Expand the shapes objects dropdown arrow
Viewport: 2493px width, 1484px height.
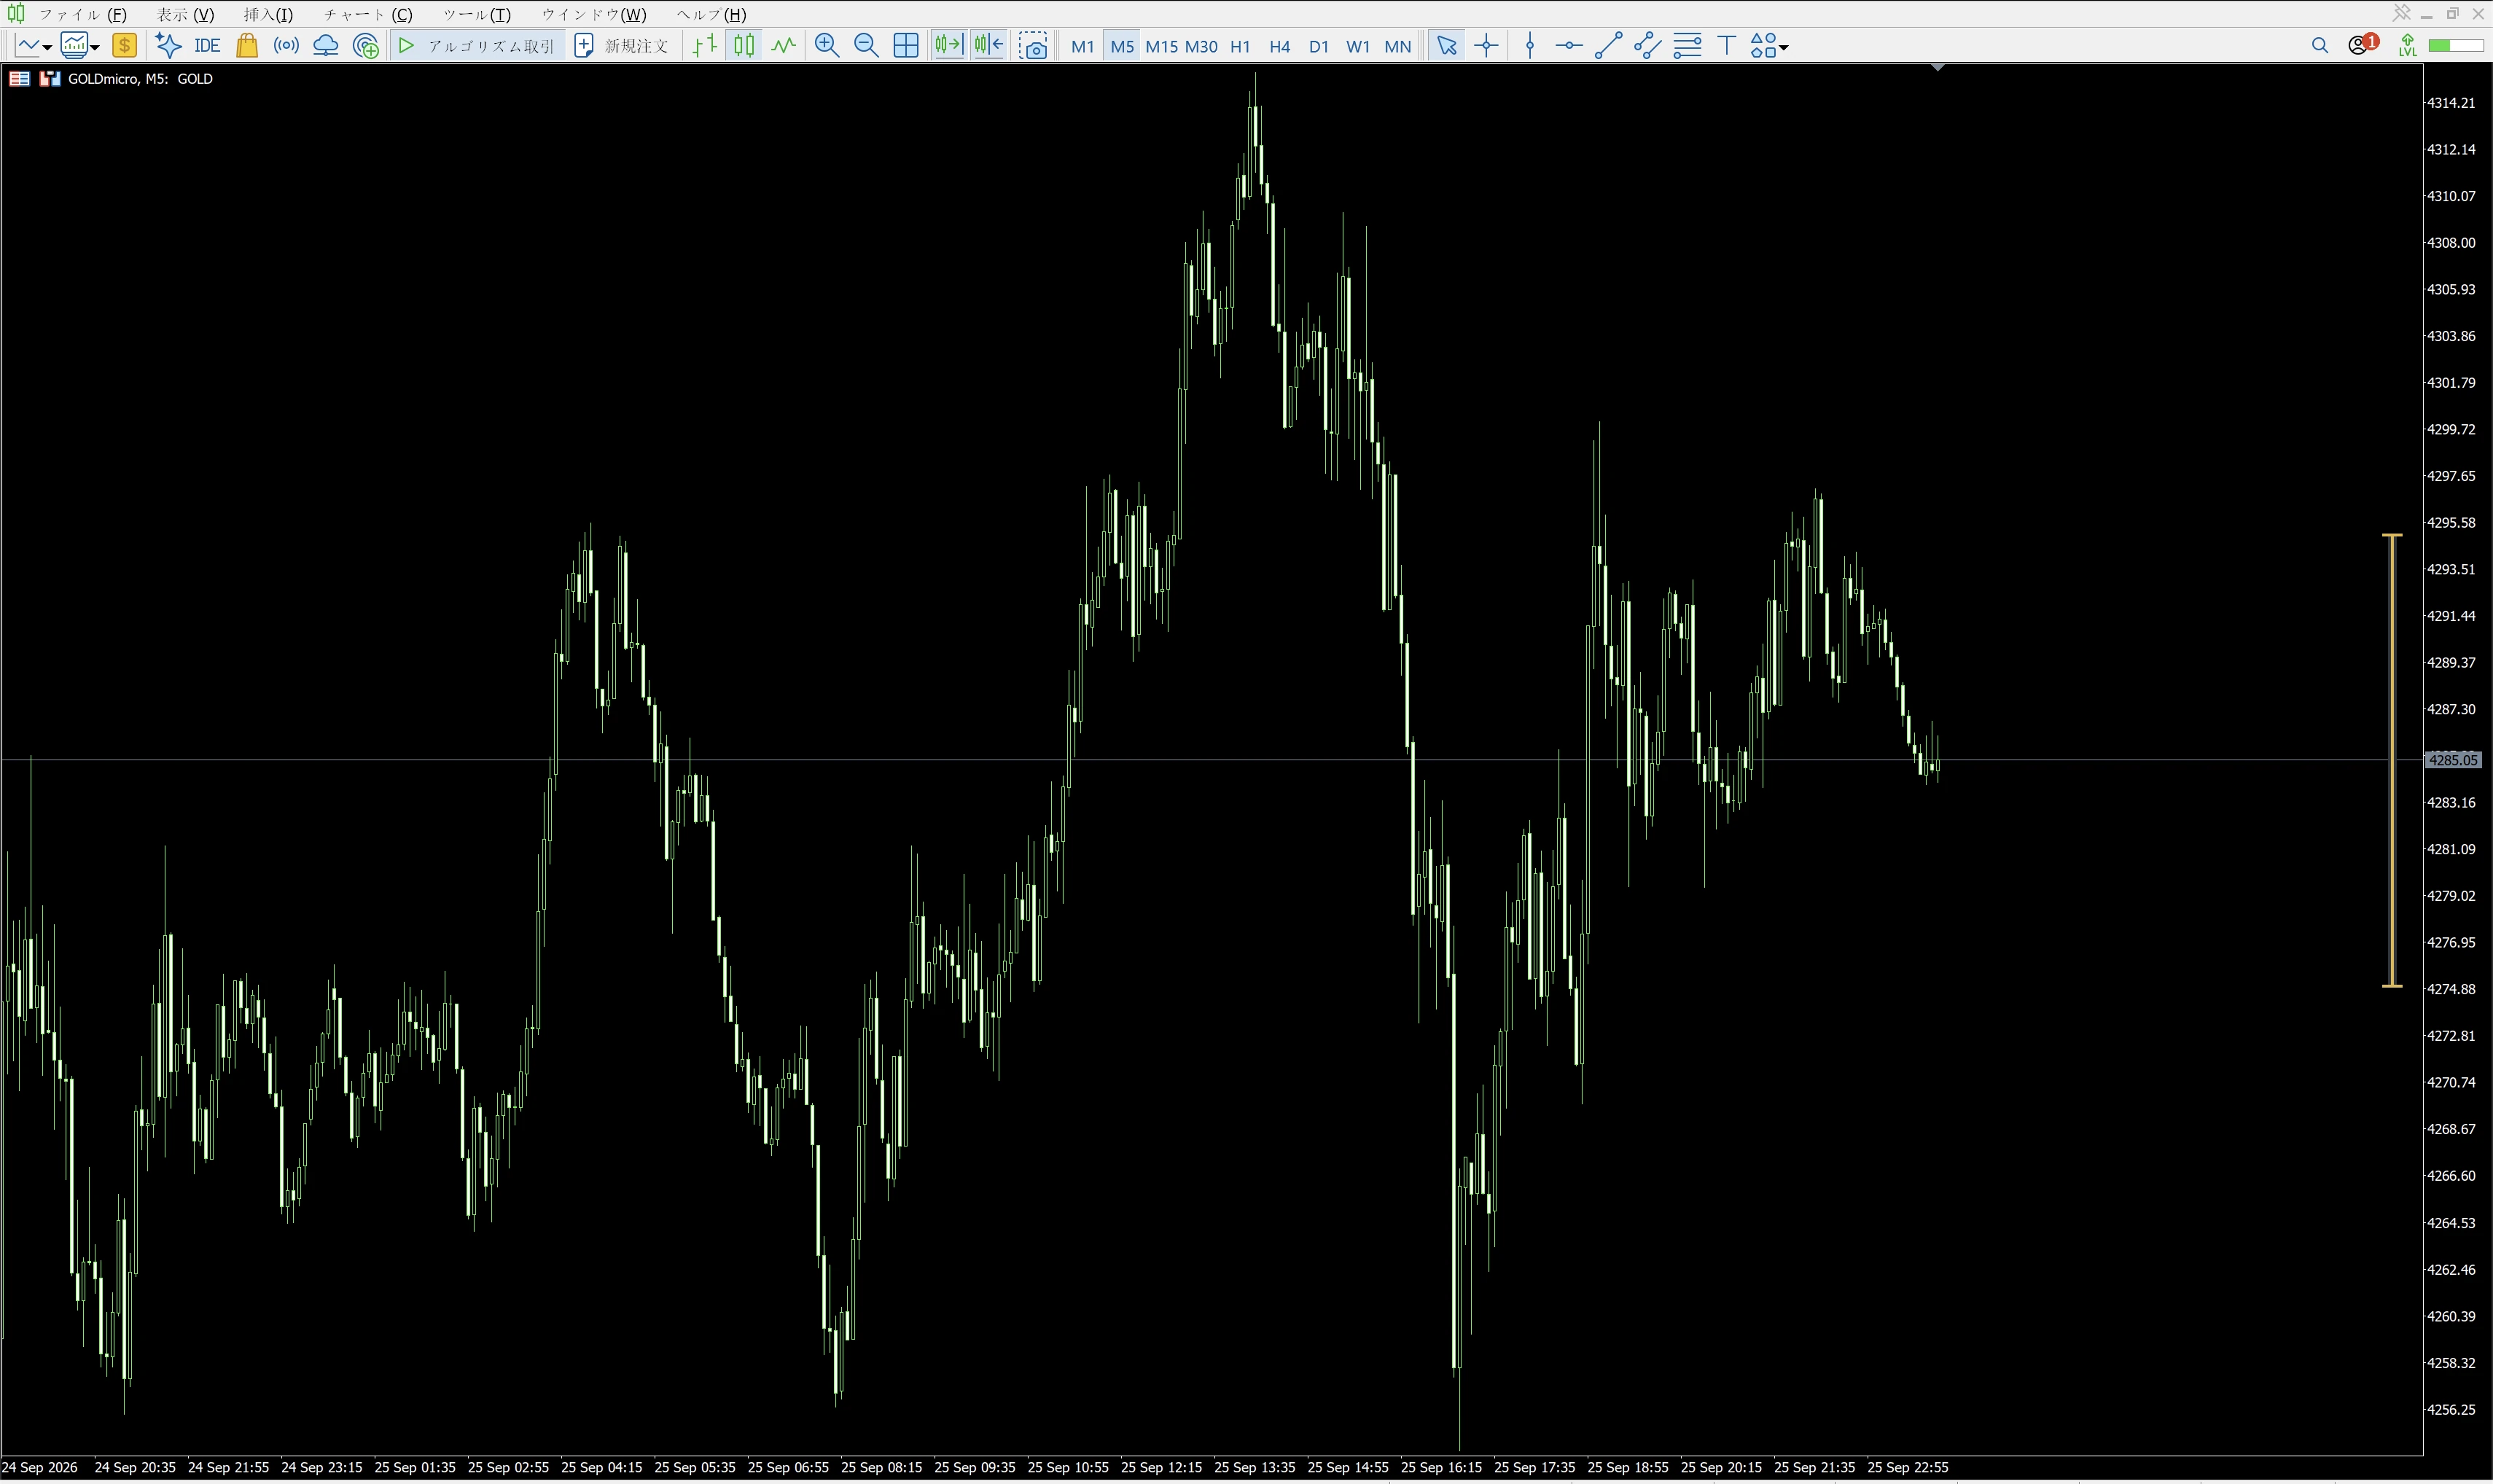[1783, 47]
